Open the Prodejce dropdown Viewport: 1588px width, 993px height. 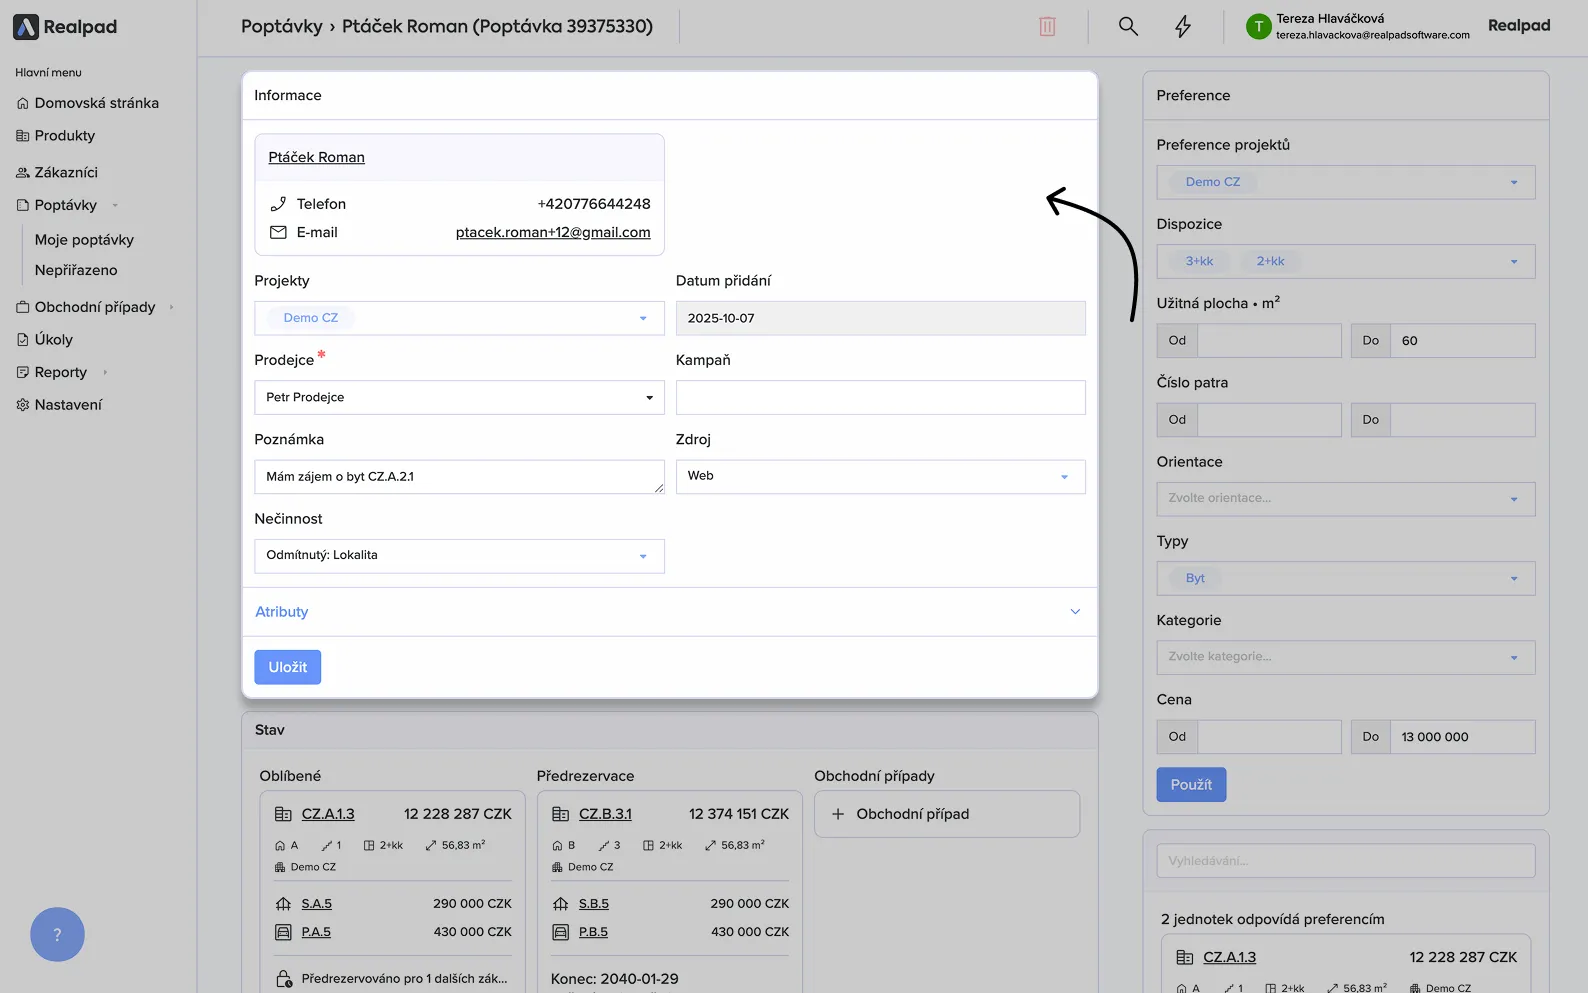(459, 397)
